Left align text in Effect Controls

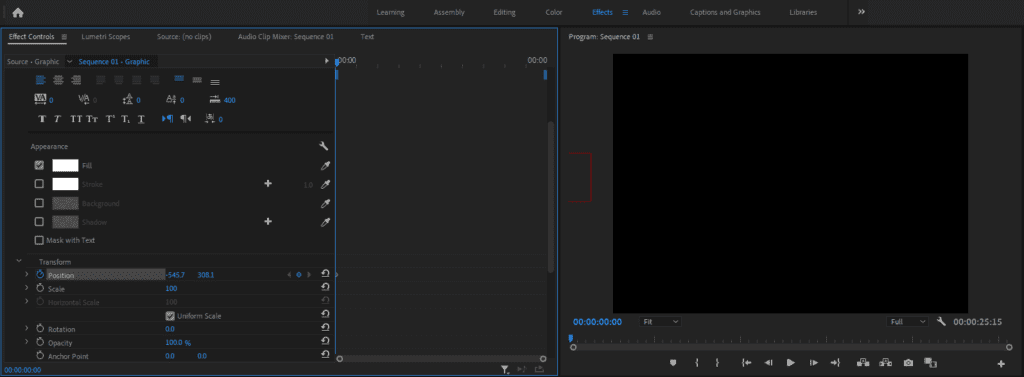(40, 80)
